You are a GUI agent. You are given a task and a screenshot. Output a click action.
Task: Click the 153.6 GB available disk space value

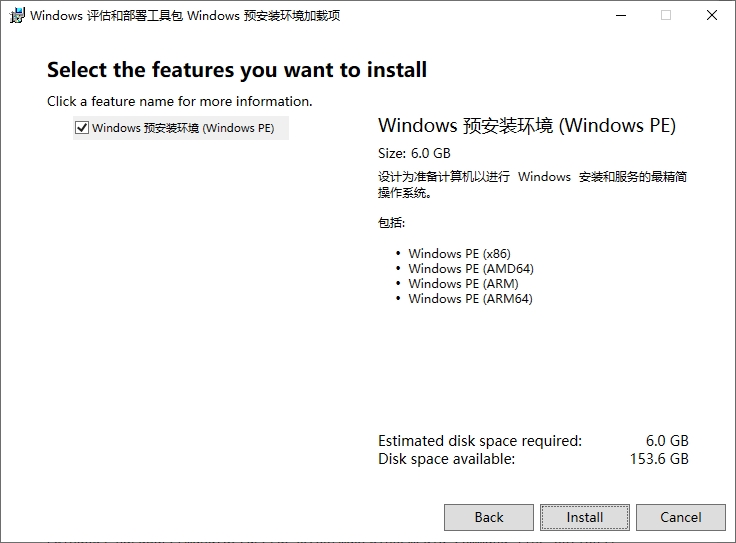[659, 459]
